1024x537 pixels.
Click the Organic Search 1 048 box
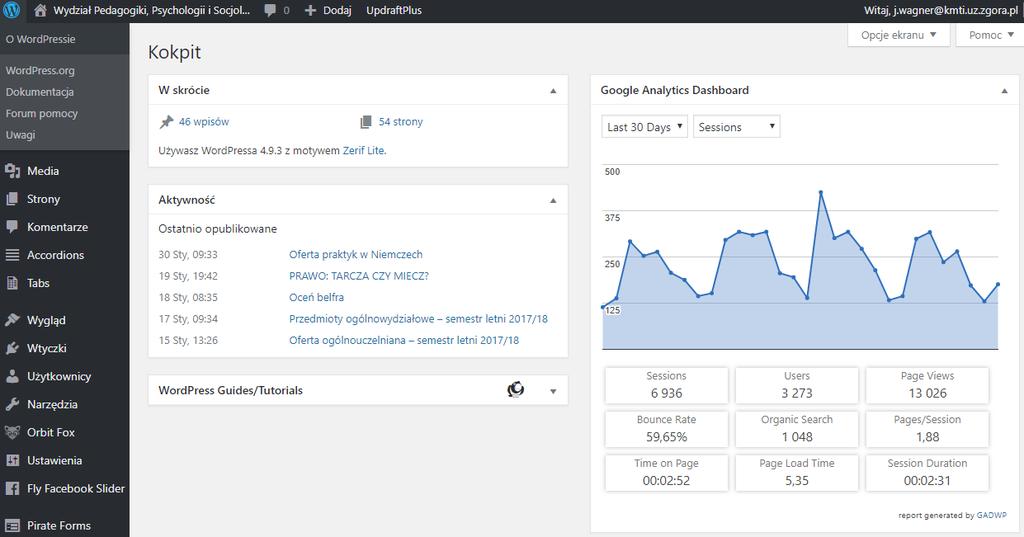(797, 429)
